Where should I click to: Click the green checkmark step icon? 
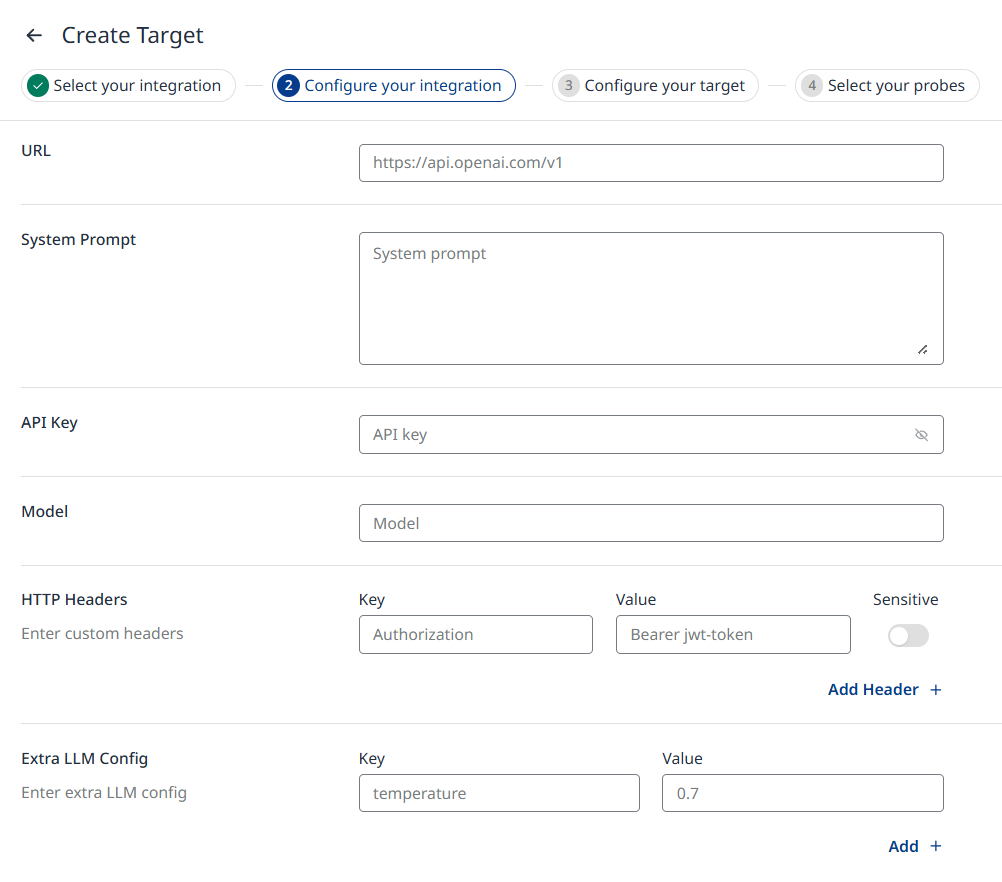point(38,86)
